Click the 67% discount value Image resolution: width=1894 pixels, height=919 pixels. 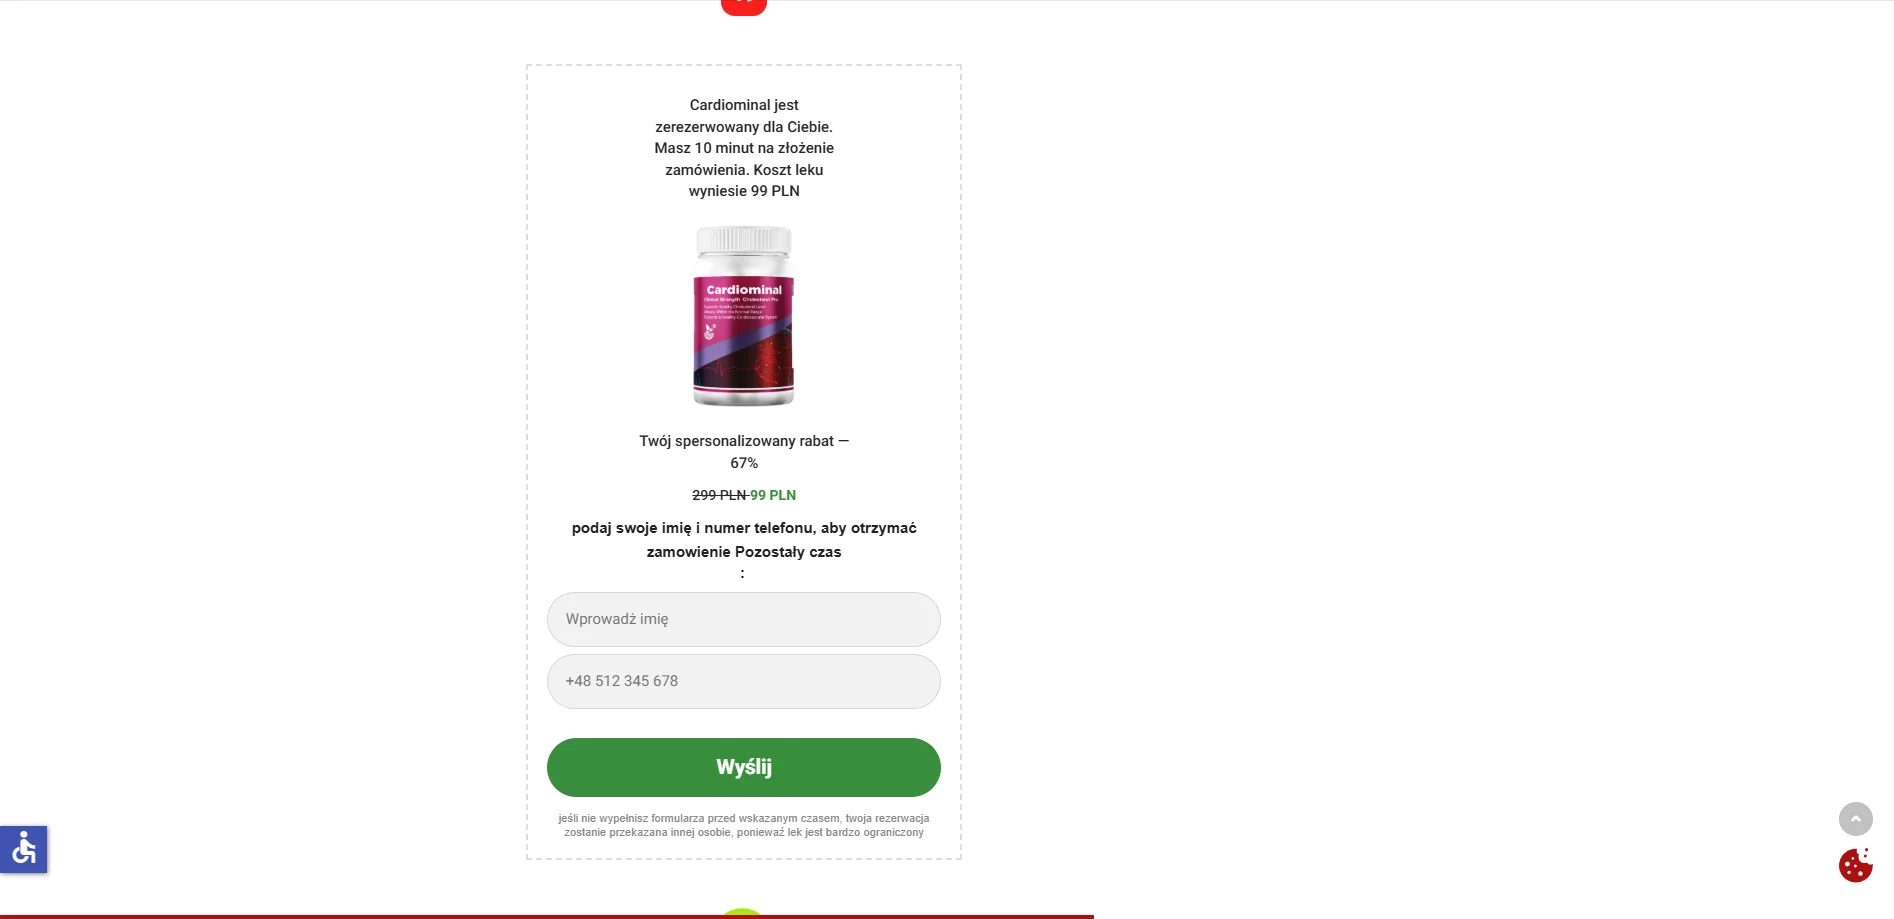point(744,463)
